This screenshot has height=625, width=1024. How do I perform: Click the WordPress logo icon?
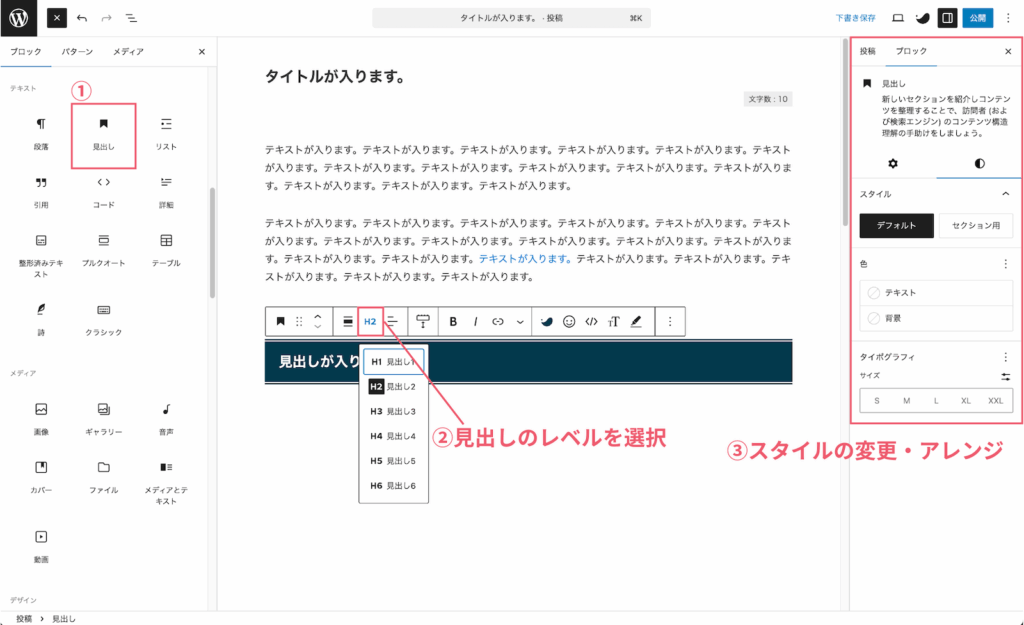18,18
